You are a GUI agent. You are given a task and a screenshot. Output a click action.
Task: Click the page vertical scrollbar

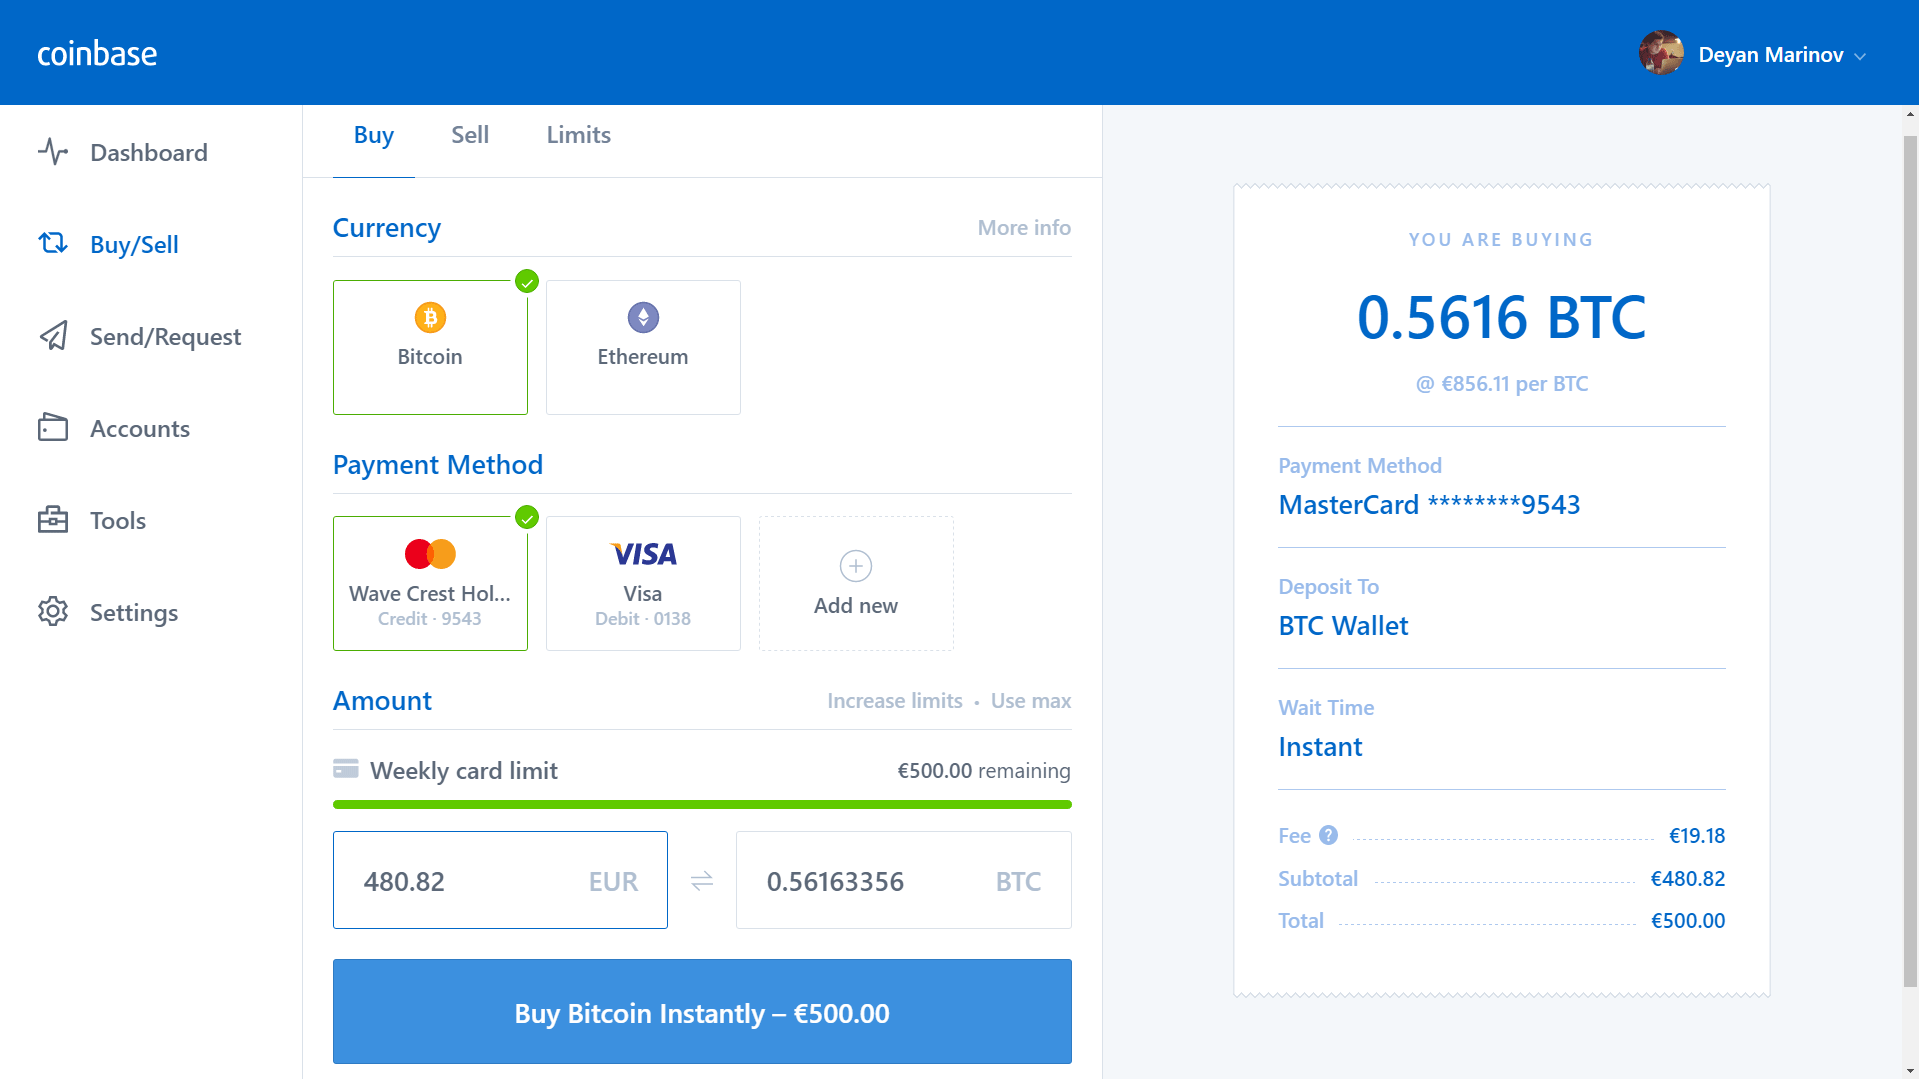point(1910,560)
